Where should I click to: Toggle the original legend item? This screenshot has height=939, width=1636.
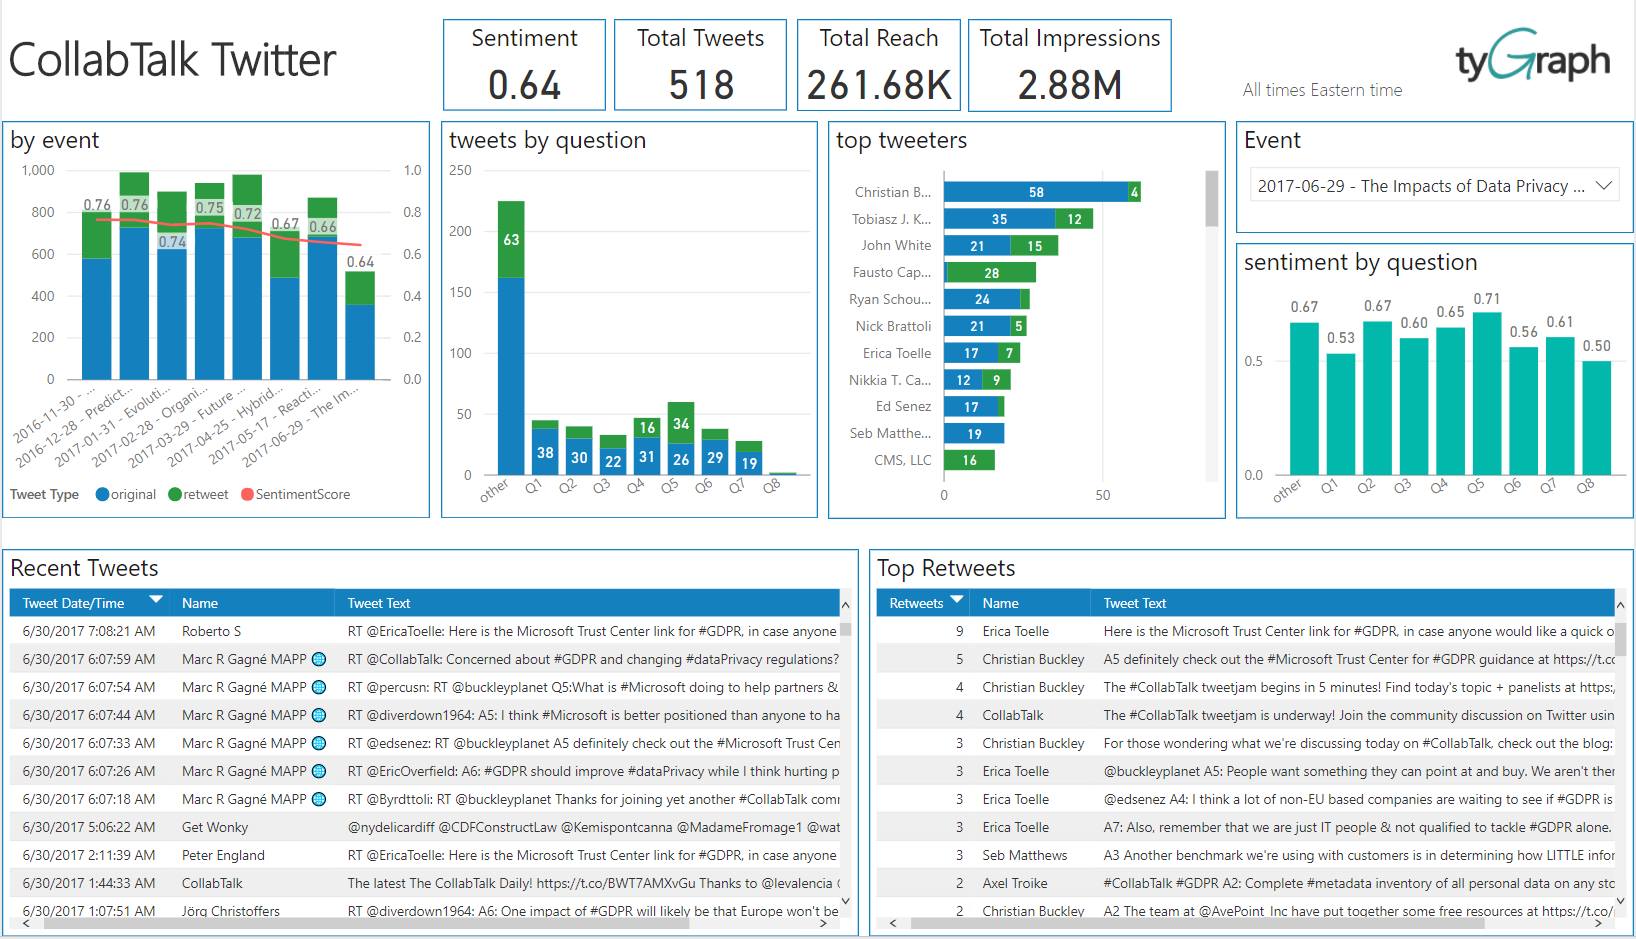tap(126, 494)
